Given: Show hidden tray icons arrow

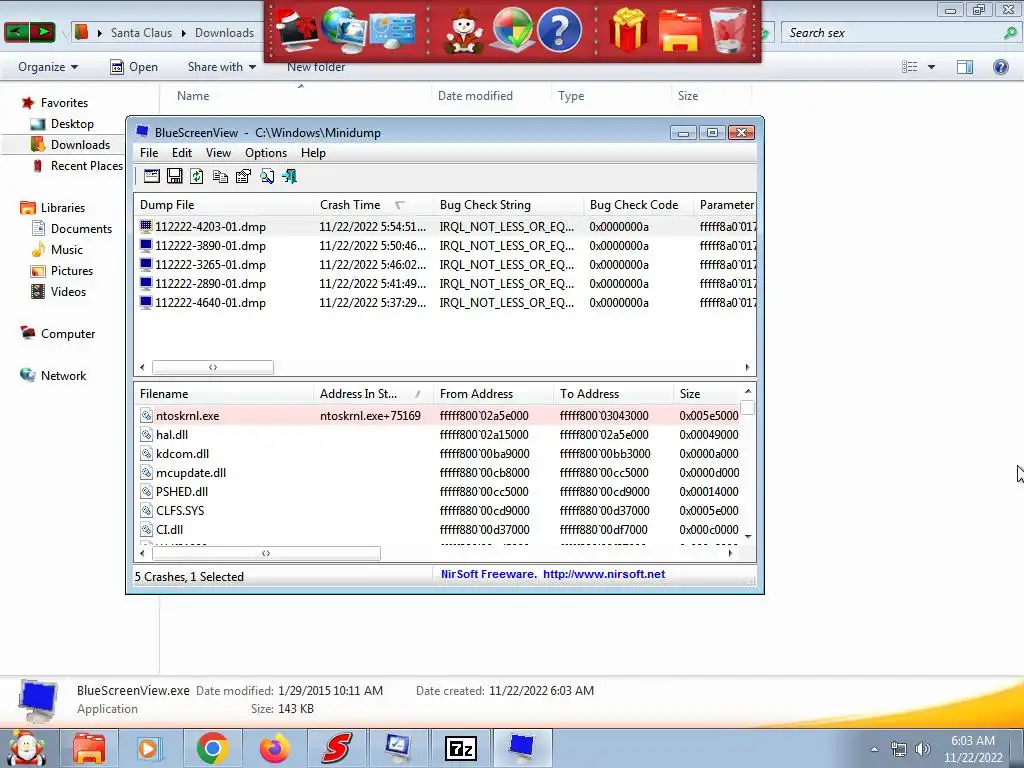Looking at the screenshot, I should [874, 749].
